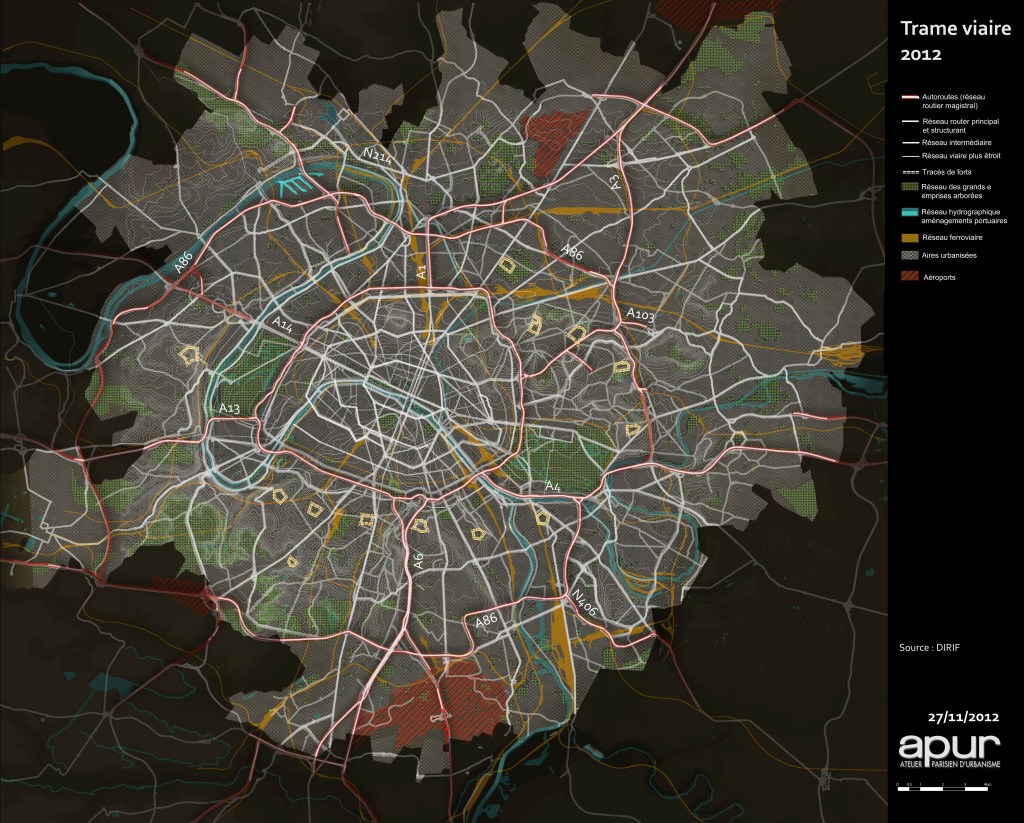Select the Réseau viaire plus étroit line

coord(910,156)
